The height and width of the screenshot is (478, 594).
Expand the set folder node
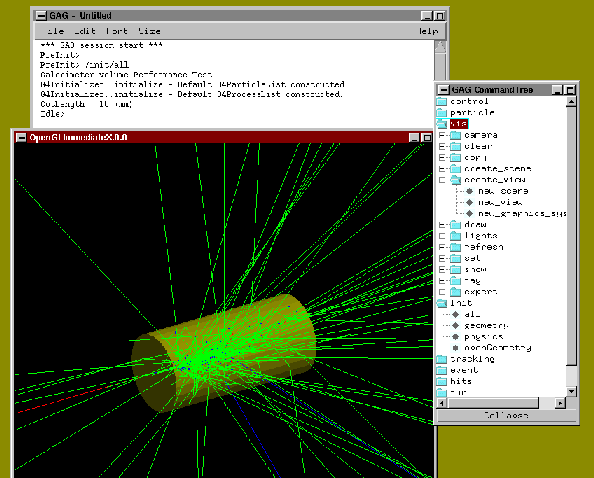442,258
